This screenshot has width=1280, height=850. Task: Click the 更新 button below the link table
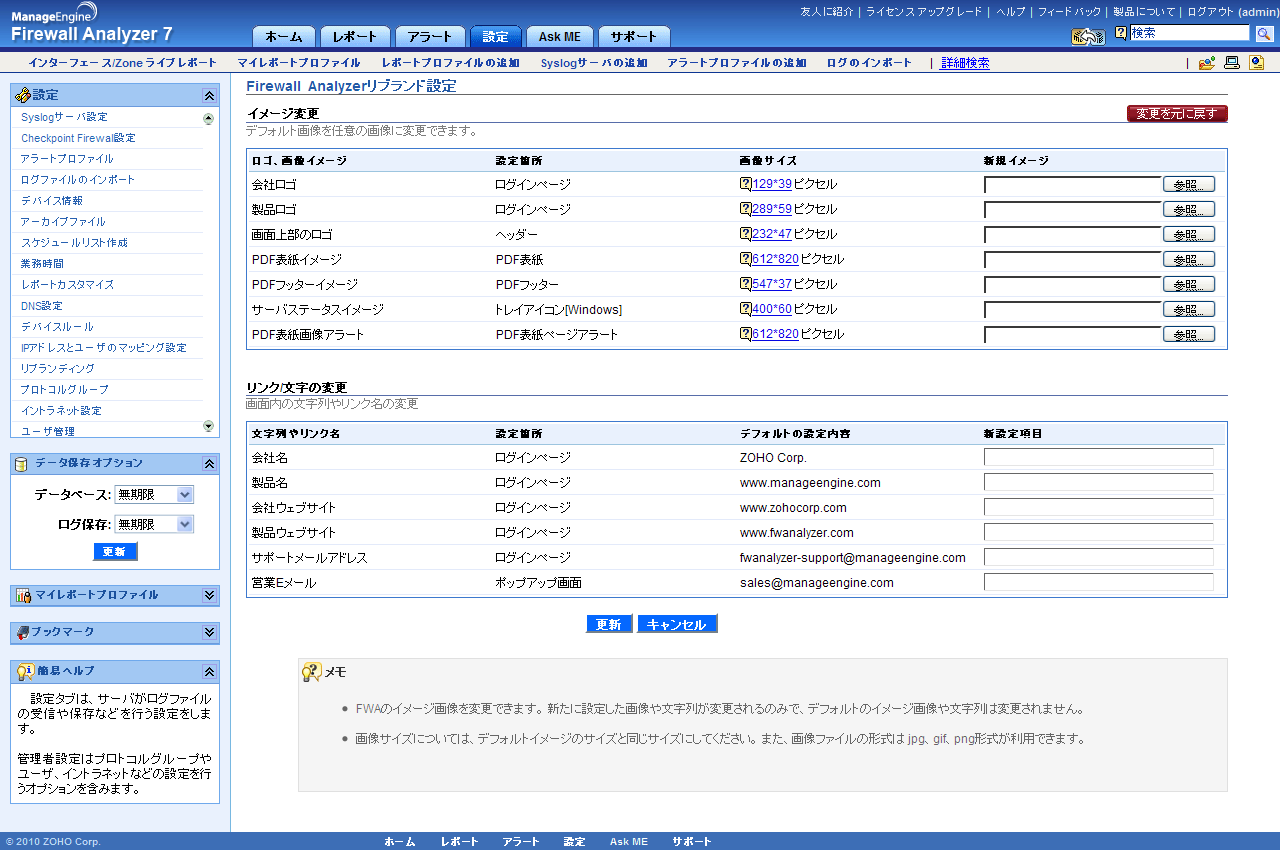click(609, 624)
